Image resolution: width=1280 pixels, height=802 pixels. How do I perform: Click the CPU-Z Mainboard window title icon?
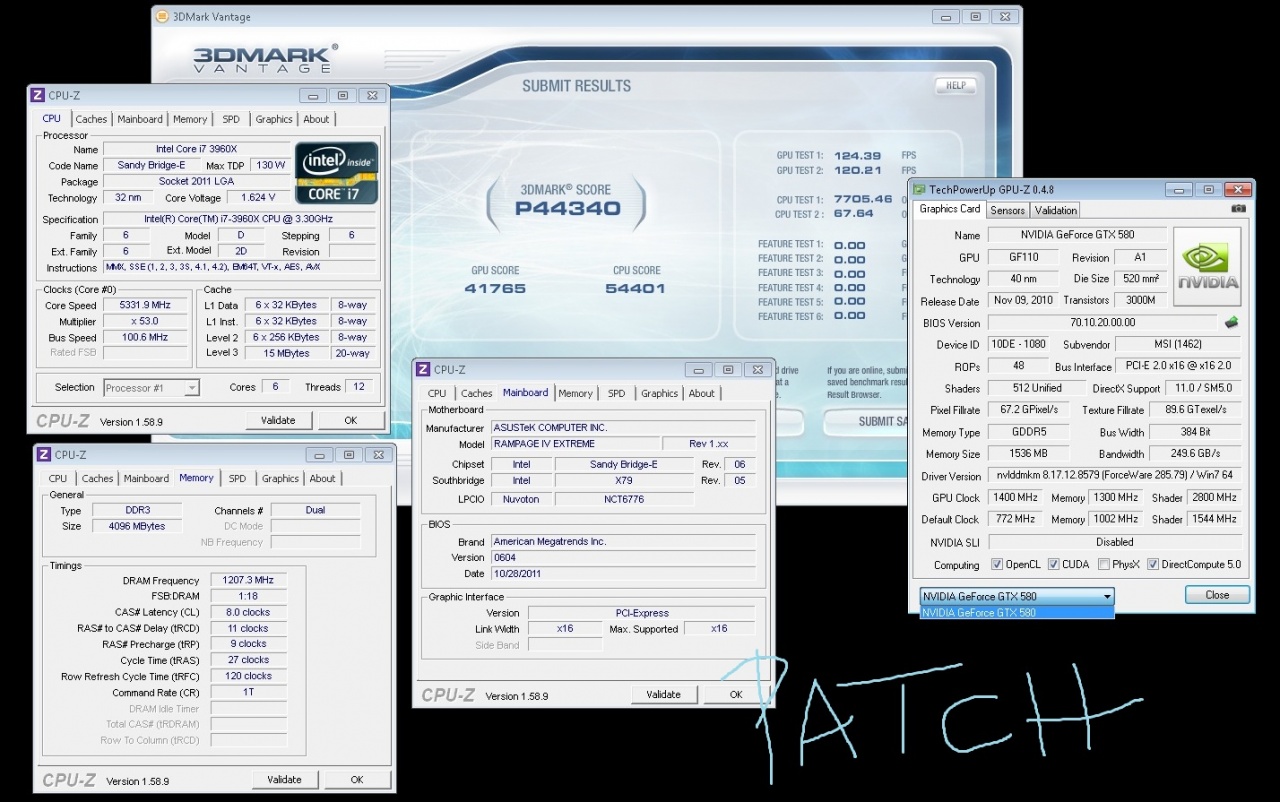click(423, 370)
